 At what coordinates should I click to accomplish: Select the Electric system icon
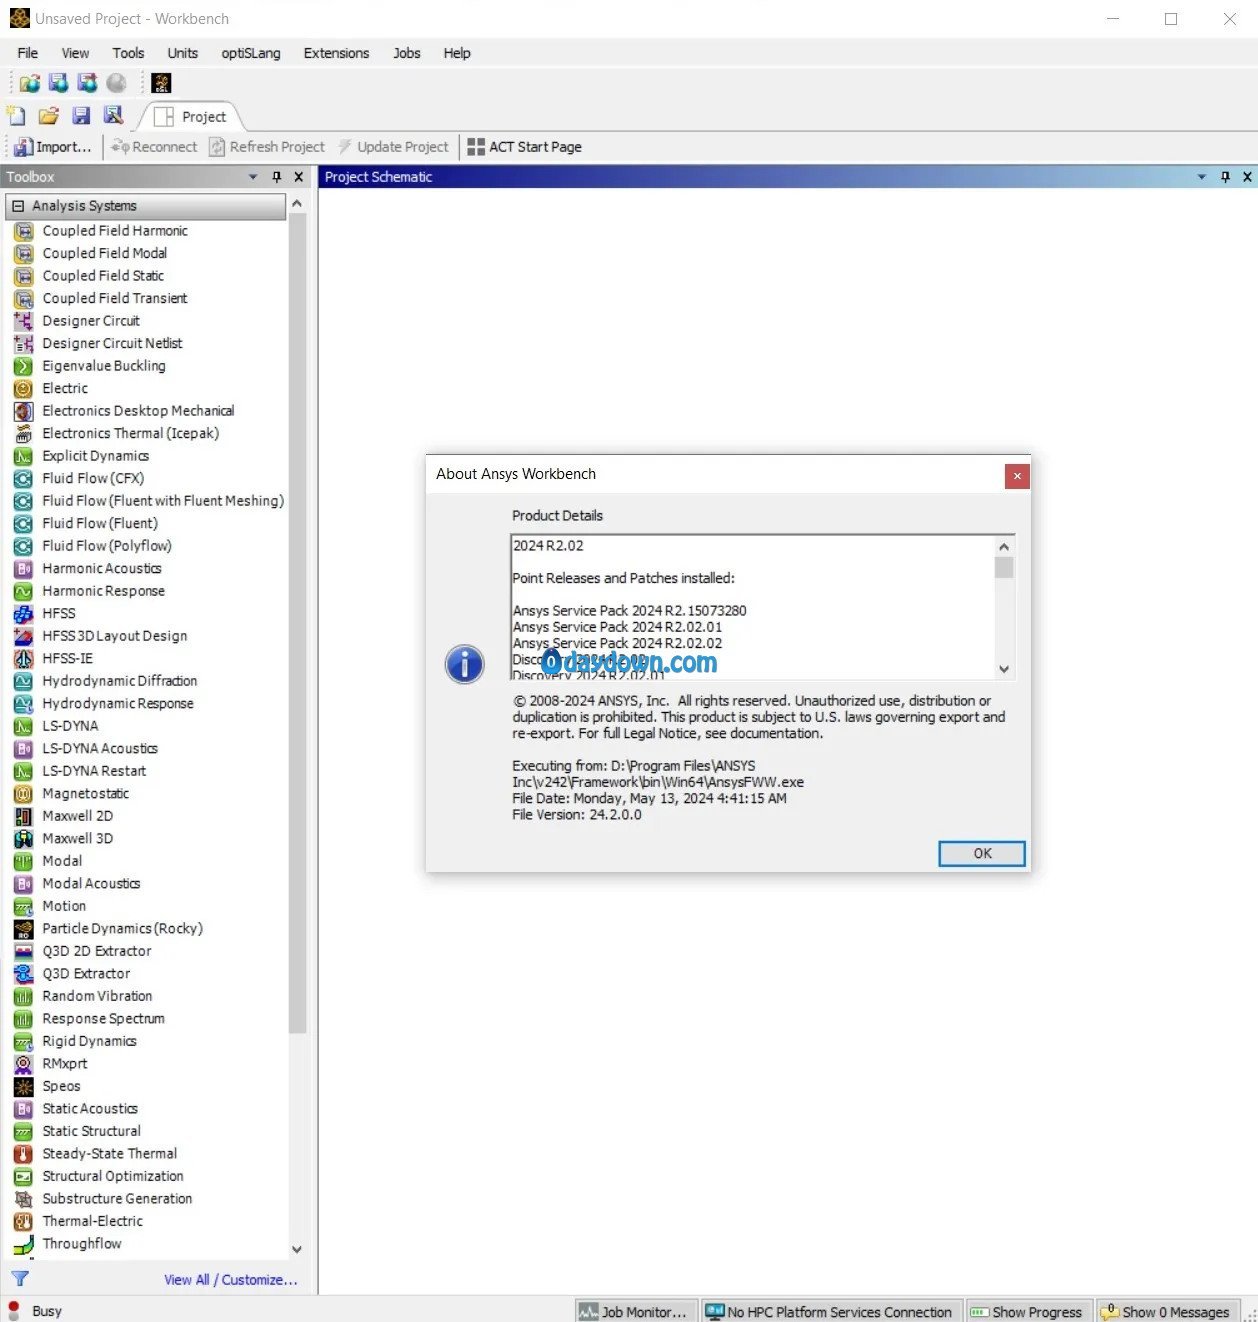coord(23,388)
